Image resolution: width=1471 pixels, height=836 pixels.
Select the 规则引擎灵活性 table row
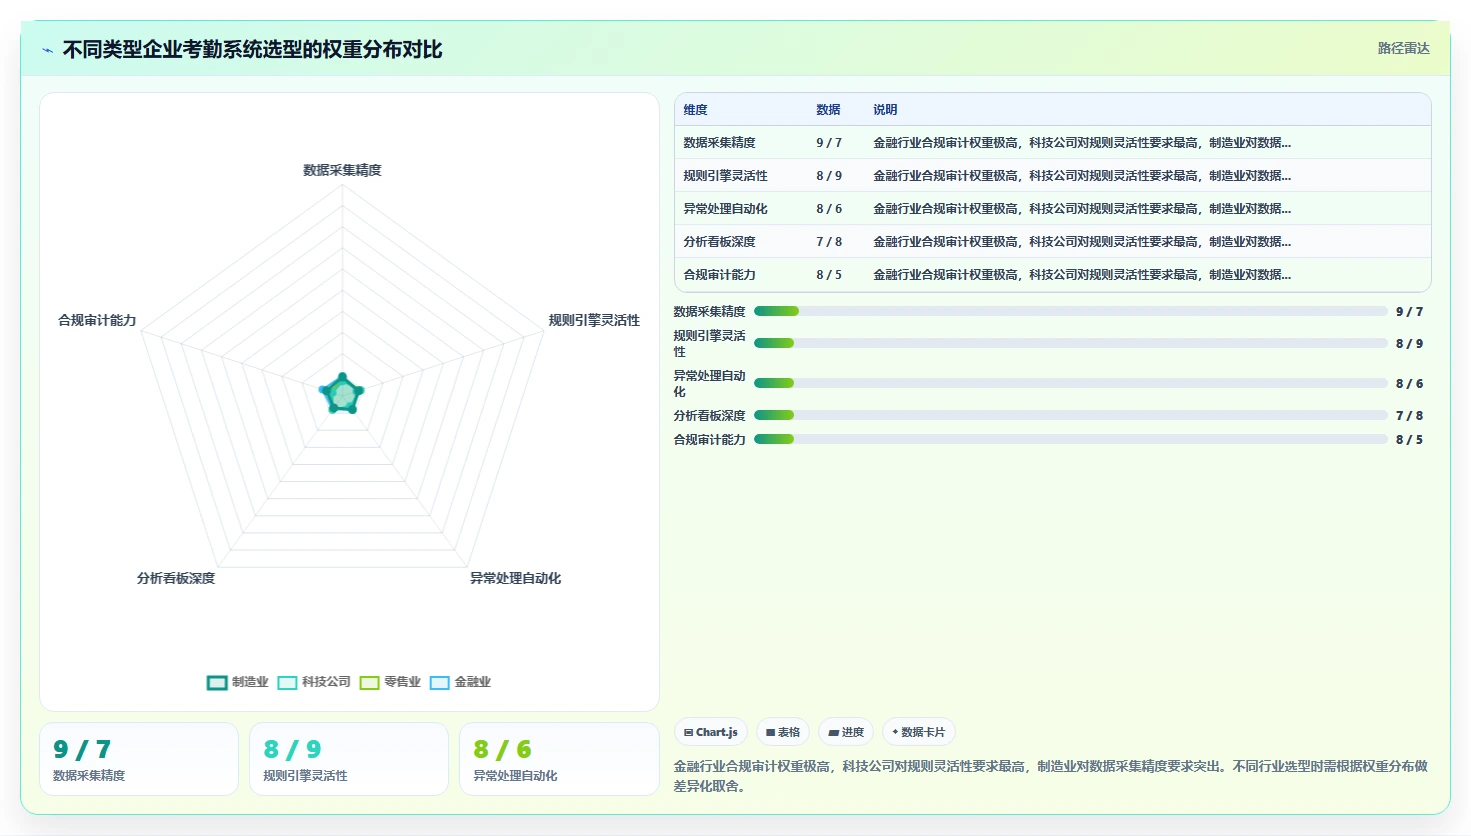pyautogui.click(x=1053, y=176)
